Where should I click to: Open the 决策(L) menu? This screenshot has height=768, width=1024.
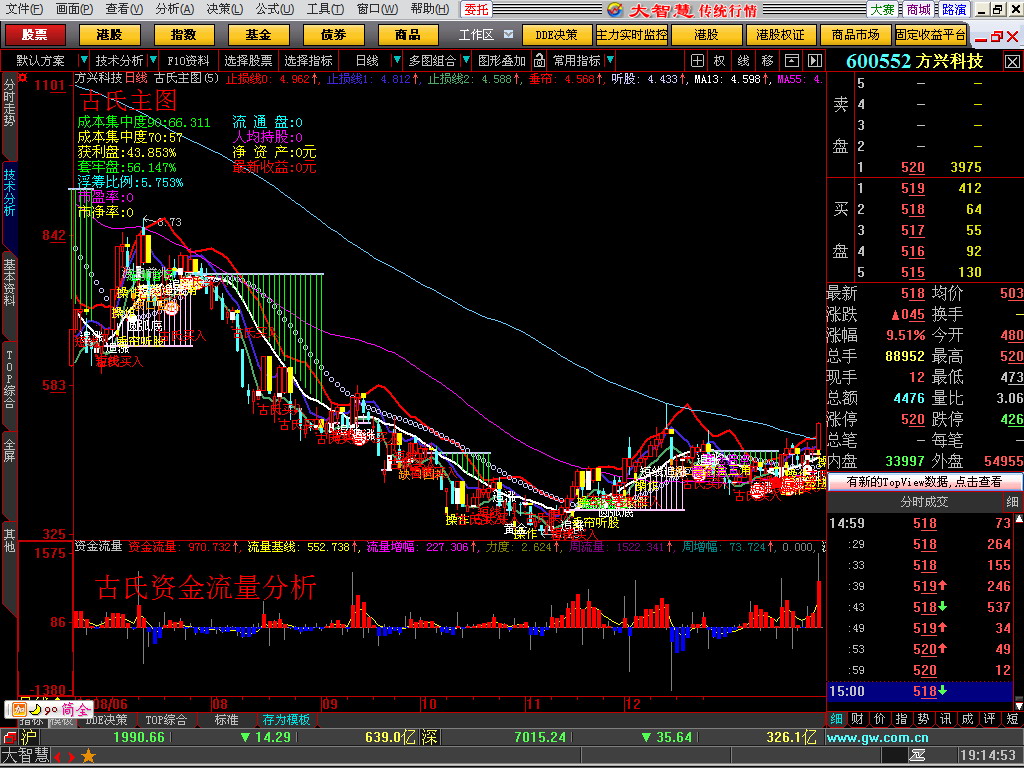[224, 9]
